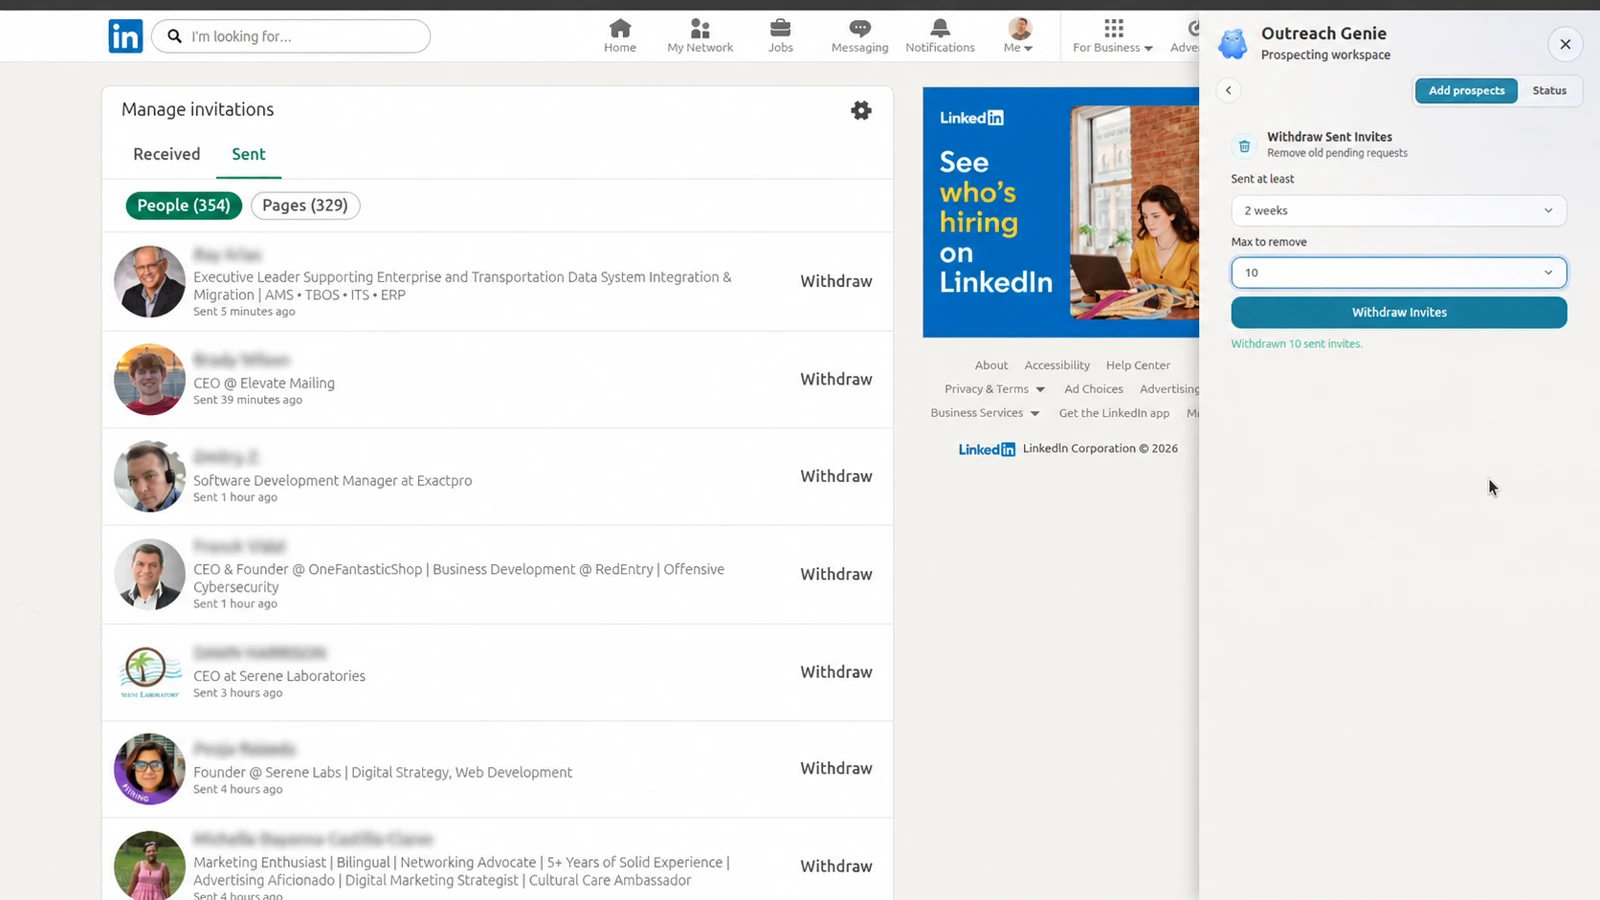The height and width of the screenshot is (900, 1600).
Task: Filter by People (354)
Action: (x=184, y=205)
